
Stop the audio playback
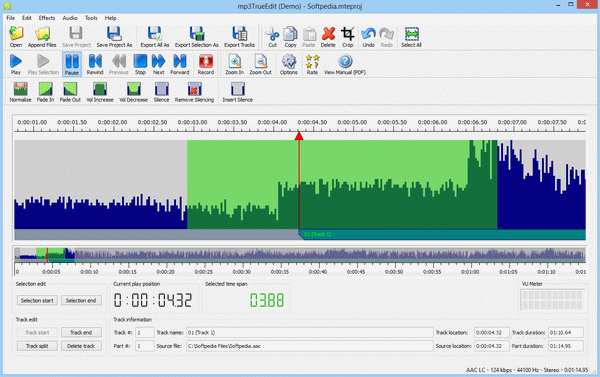tap(140, 64)
